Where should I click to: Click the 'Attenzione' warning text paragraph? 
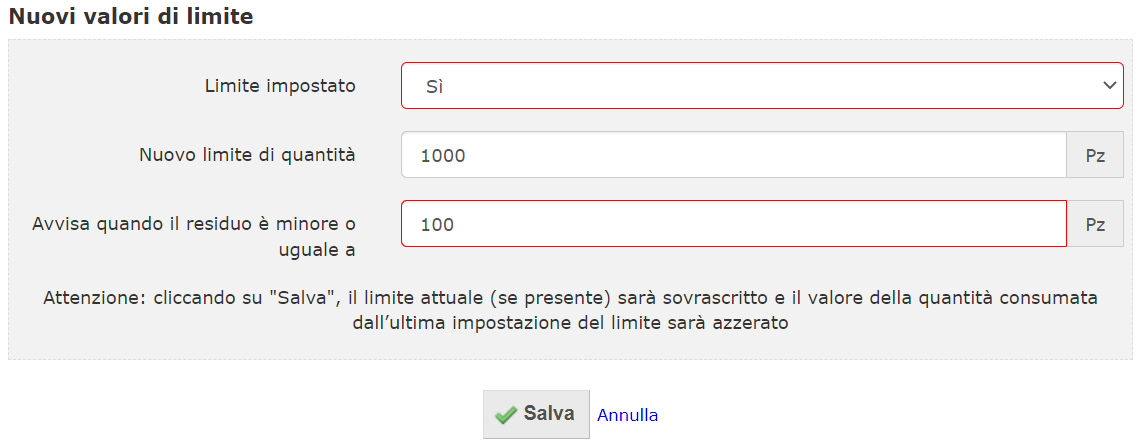tap(570, 311)
